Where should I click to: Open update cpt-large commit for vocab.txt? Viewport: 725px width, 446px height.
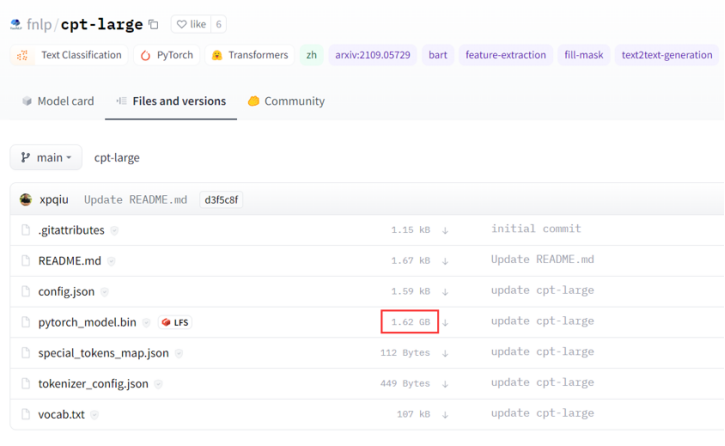(x=542, y=413)
